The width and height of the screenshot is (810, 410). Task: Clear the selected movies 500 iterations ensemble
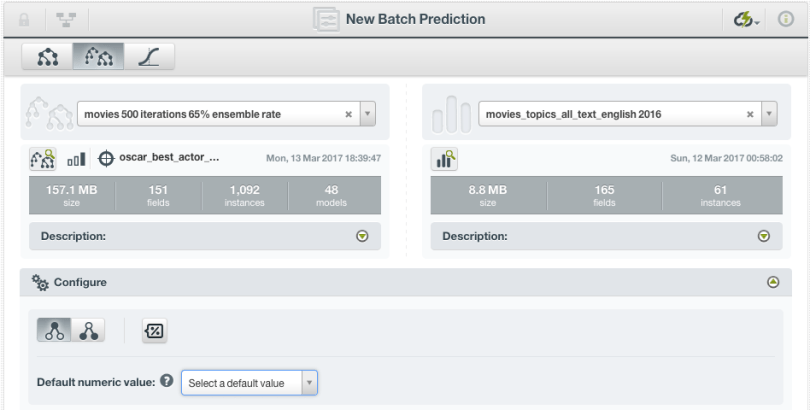[348, 114]
